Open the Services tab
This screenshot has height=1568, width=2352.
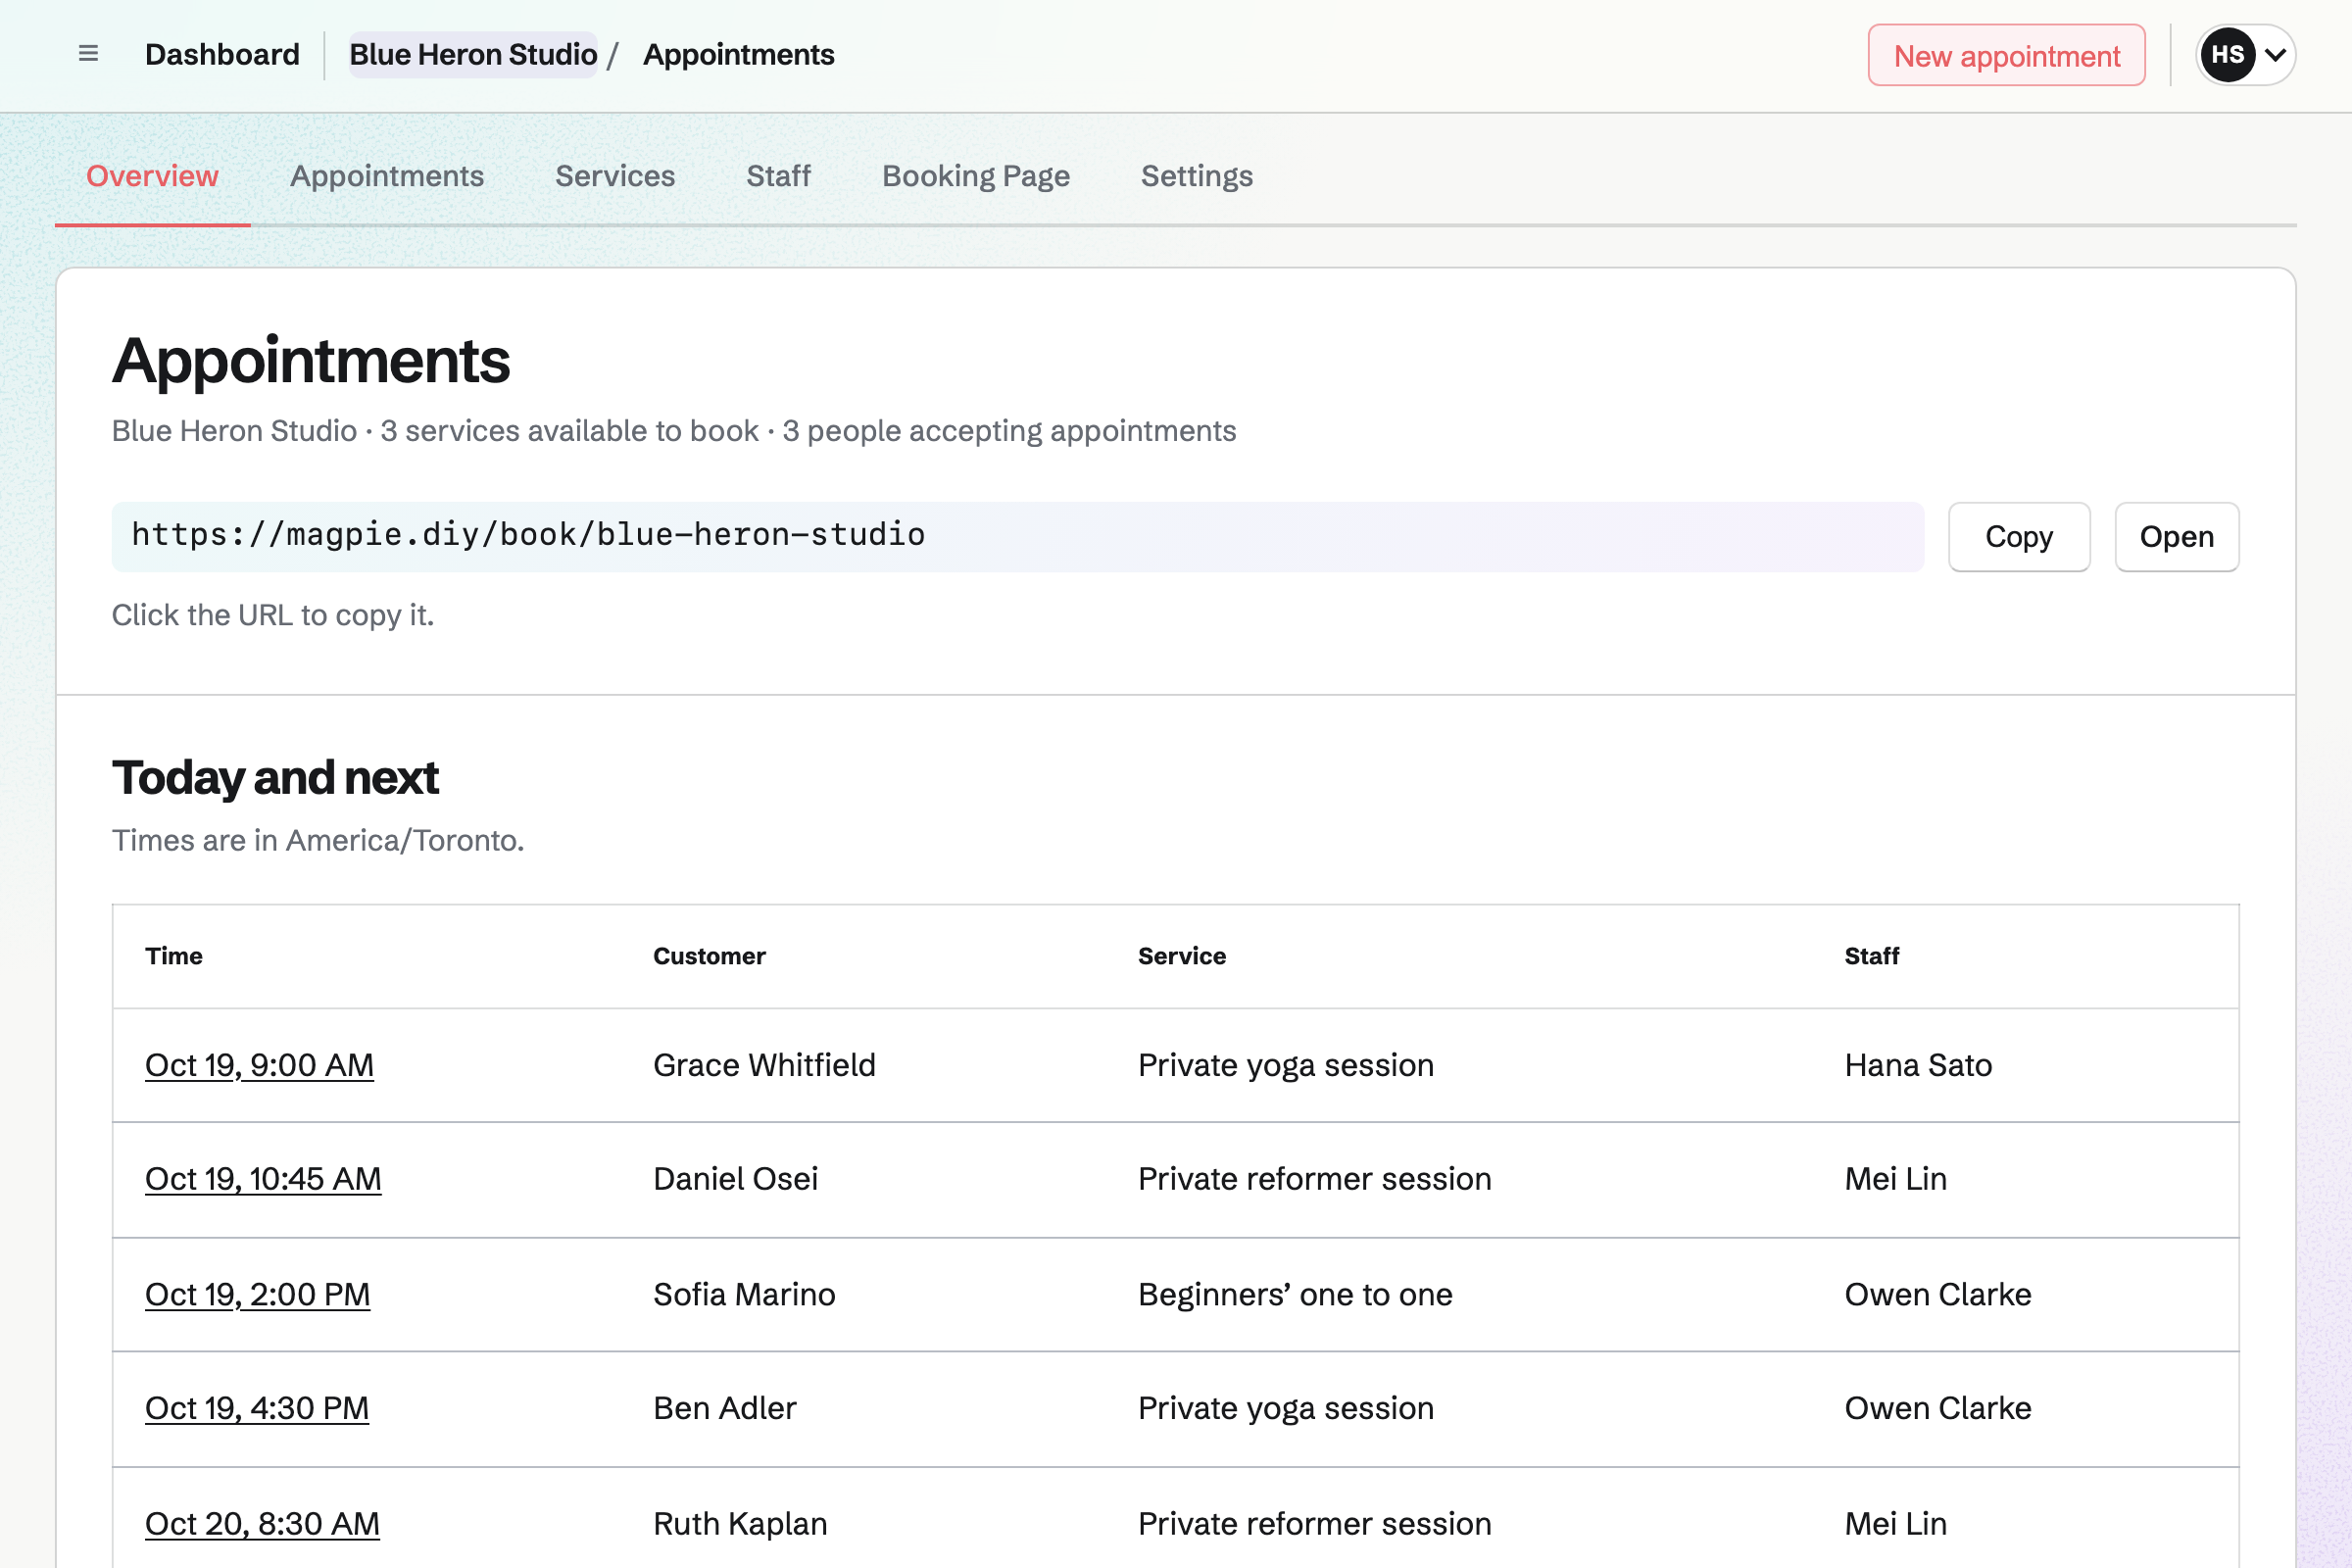[615, 176]
